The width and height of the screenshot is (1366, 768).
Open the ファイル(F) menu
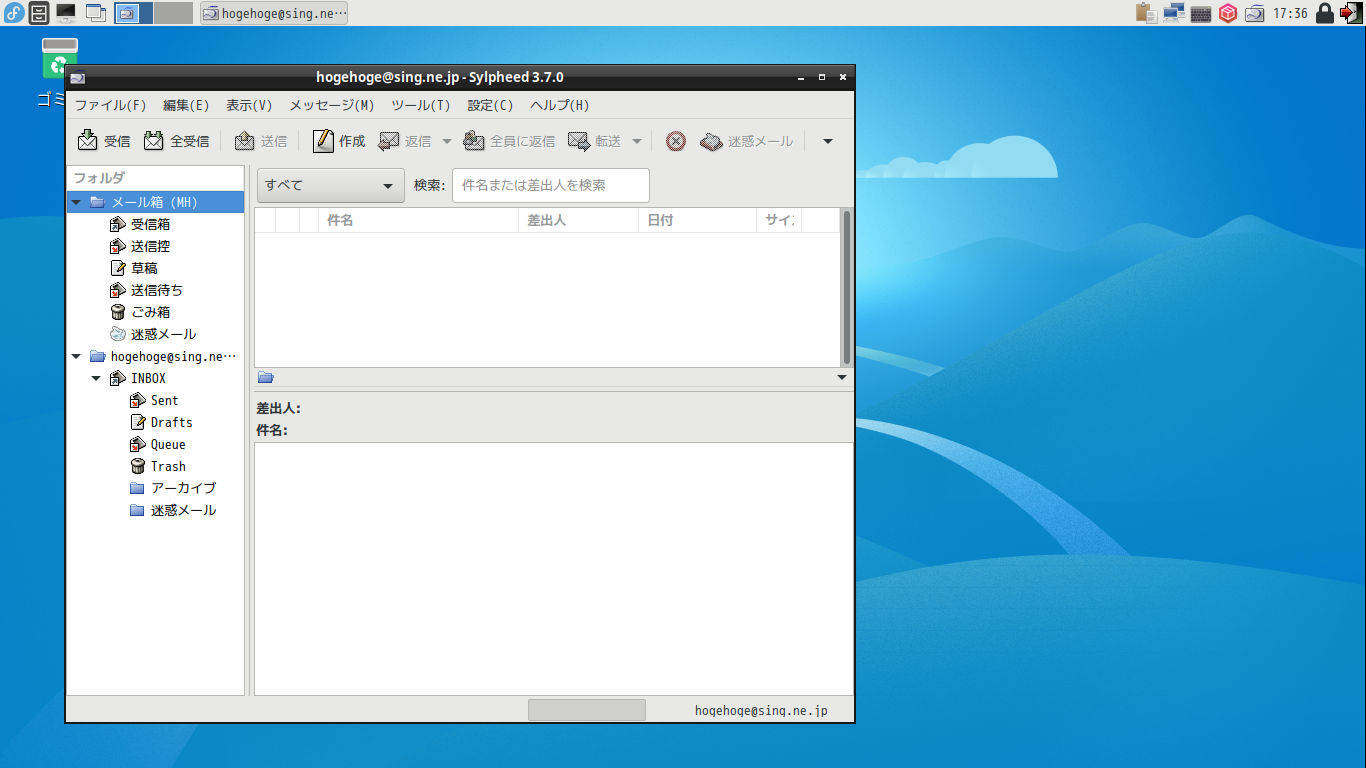coord(111,105)
